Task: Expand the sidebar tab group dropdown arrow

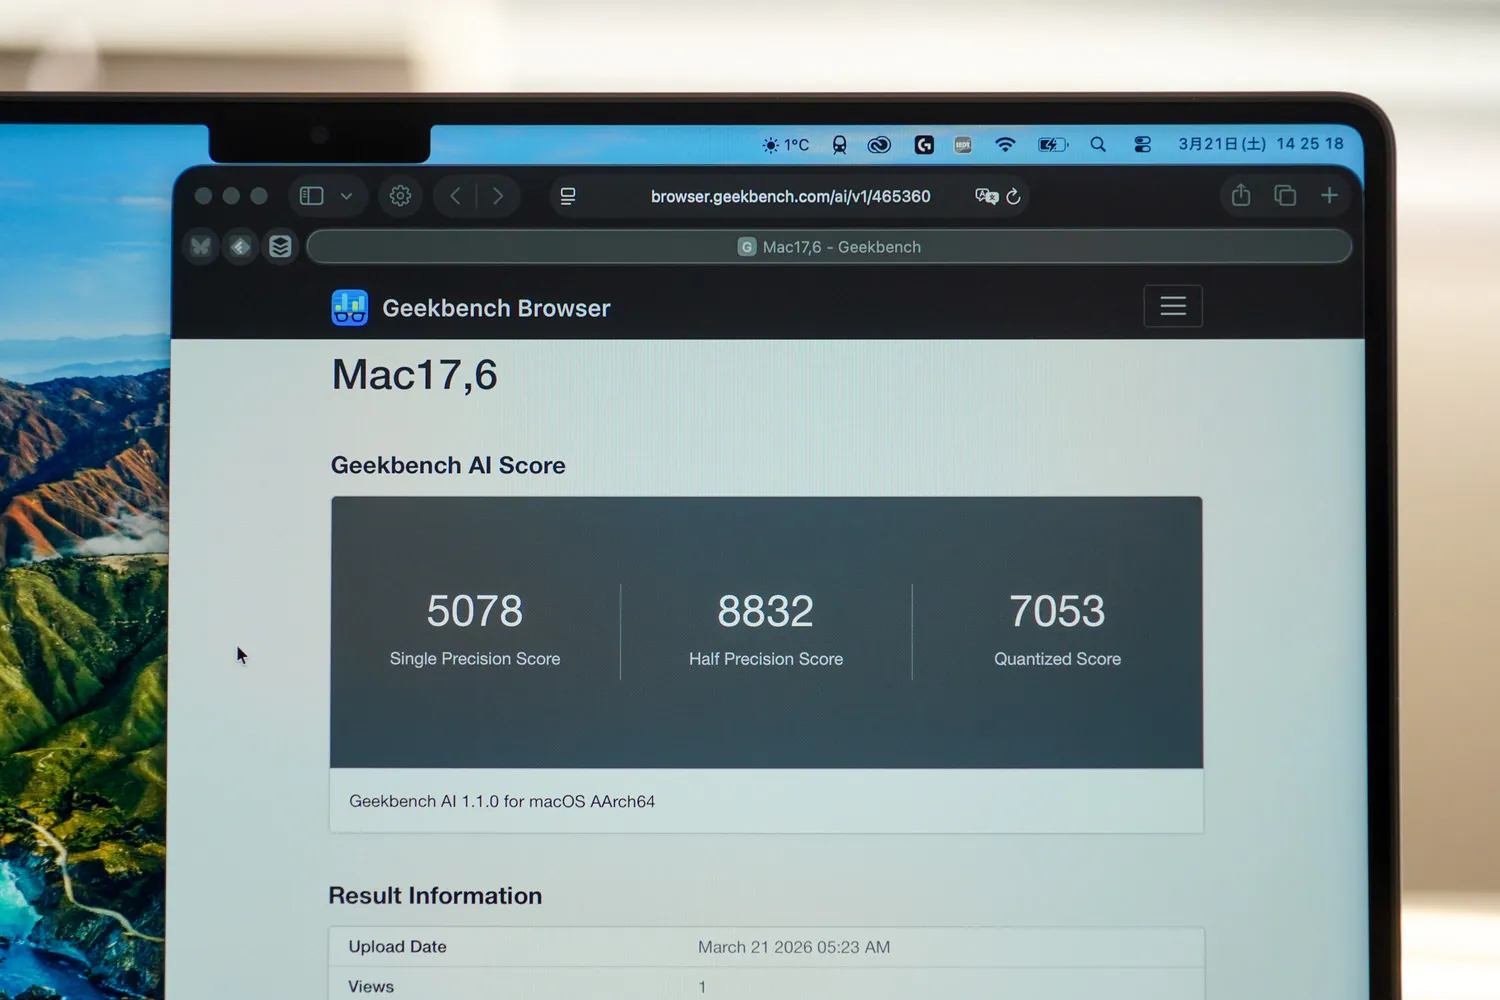Action: click(346, 196)
